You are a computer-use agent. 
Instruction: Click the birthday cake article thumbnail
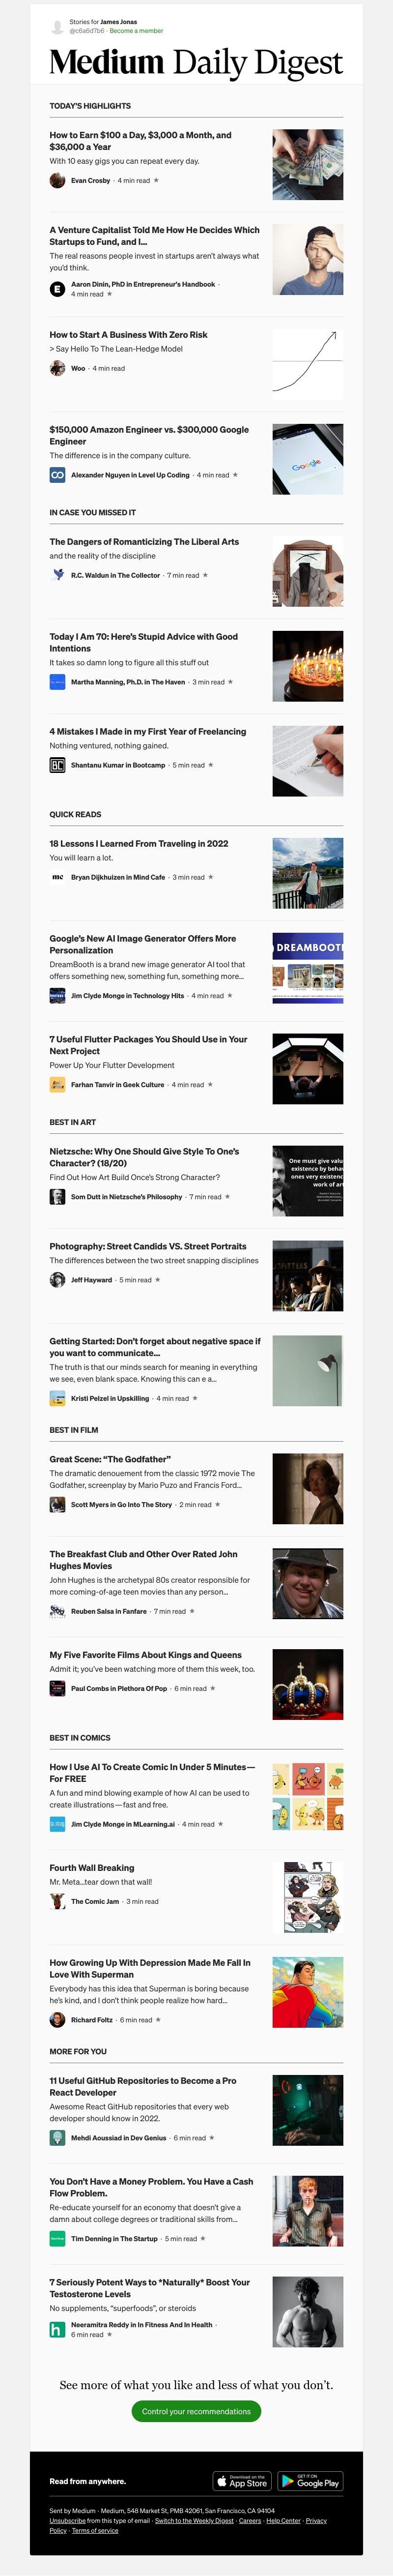308,666
